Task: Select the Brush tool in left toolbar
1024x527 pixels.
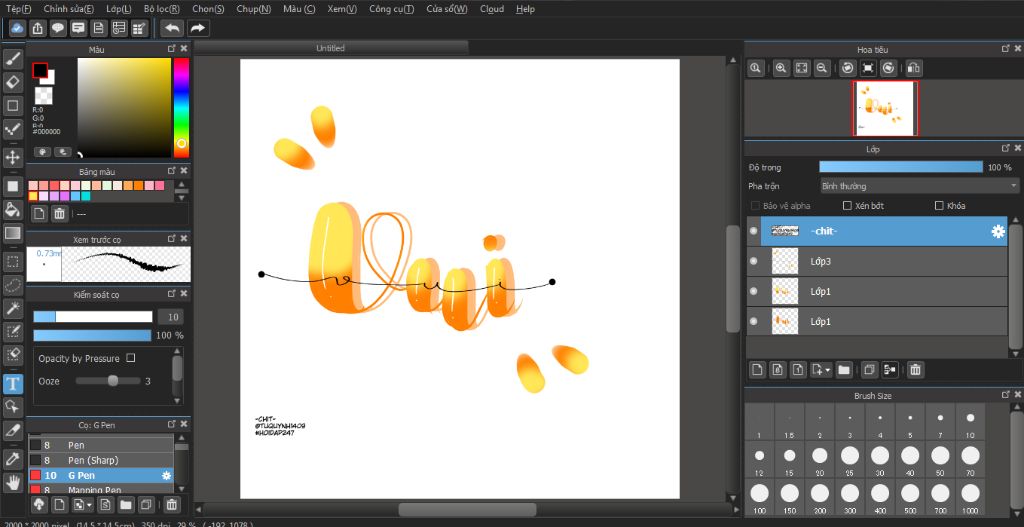Action: click(12, 59)
